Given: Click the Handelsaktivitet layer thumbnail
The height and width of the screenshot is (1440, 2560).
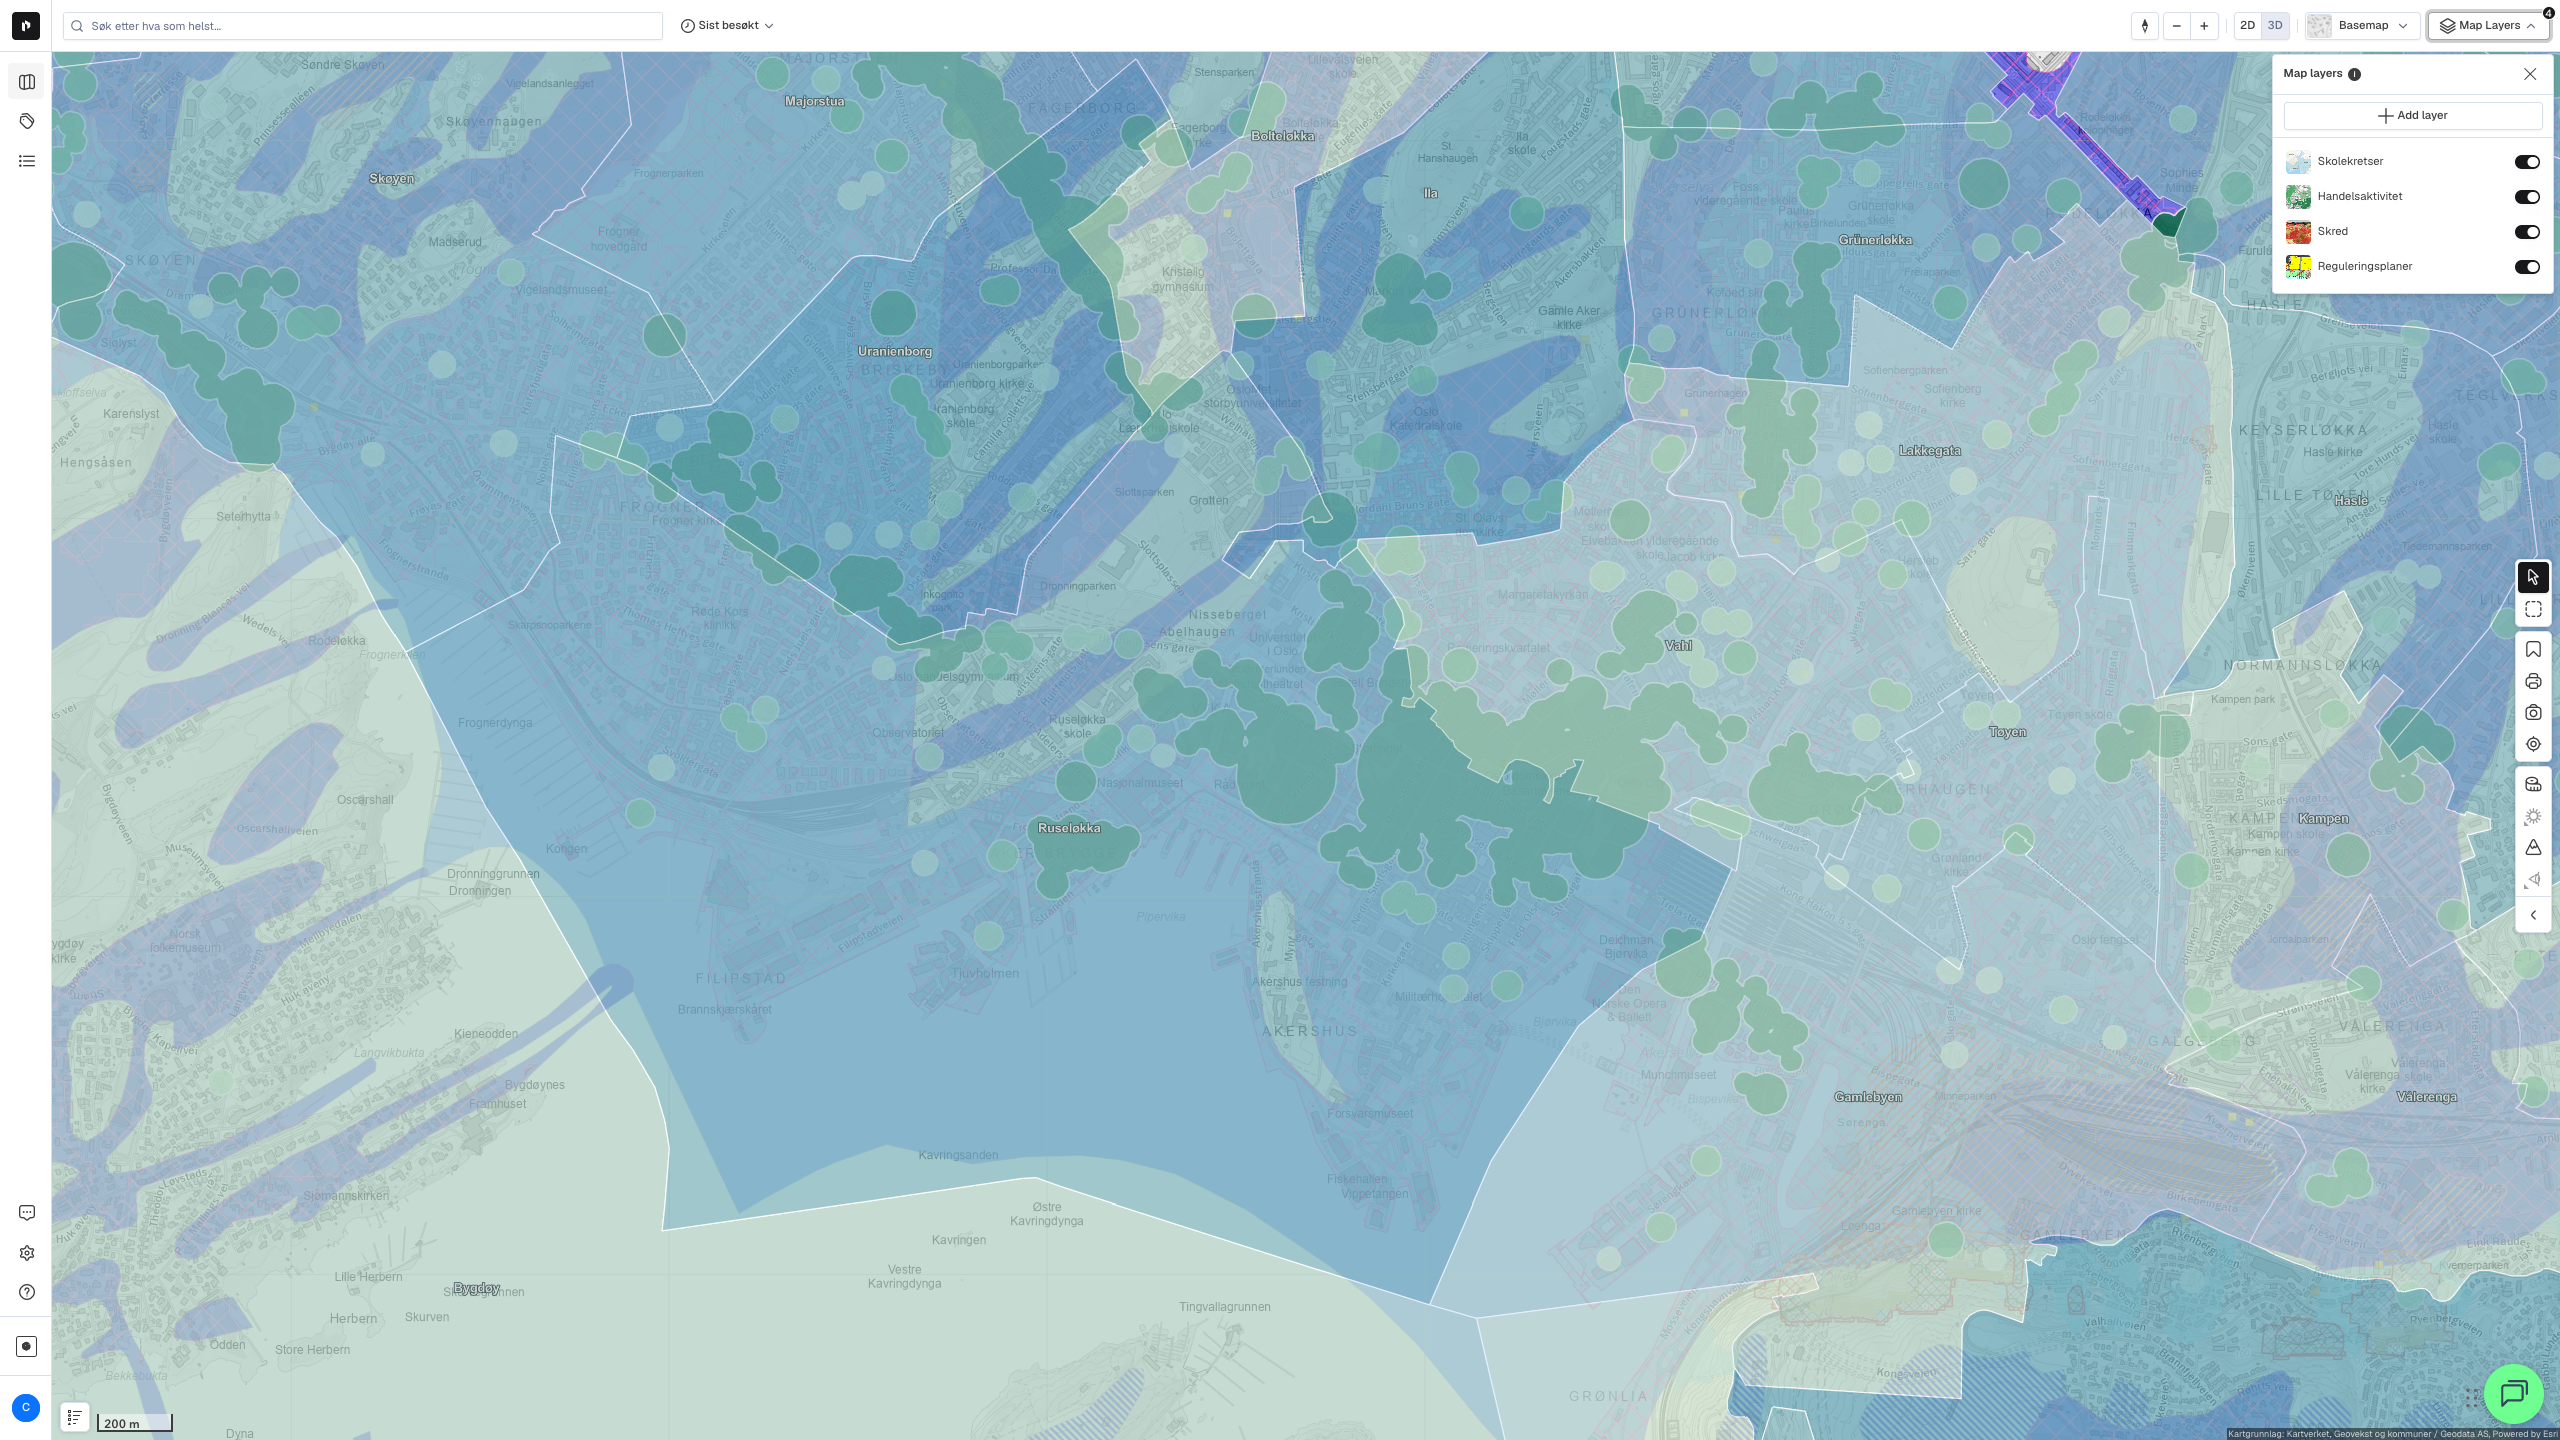Looking at the screenshot, I should click(x=2298, y=197).
